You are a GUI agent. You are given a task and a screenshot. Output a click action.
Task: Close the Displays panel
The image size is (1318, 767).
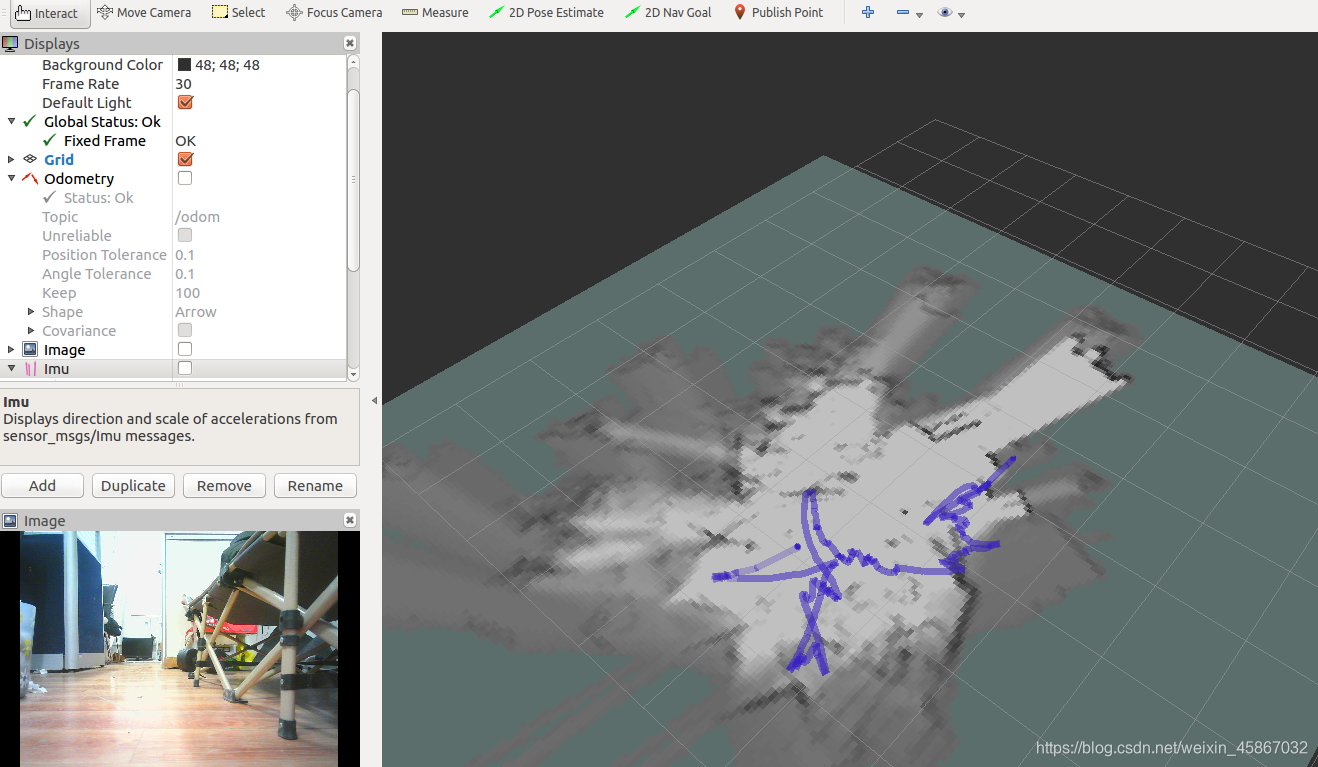pyautogui.click(x=349, y=43)
